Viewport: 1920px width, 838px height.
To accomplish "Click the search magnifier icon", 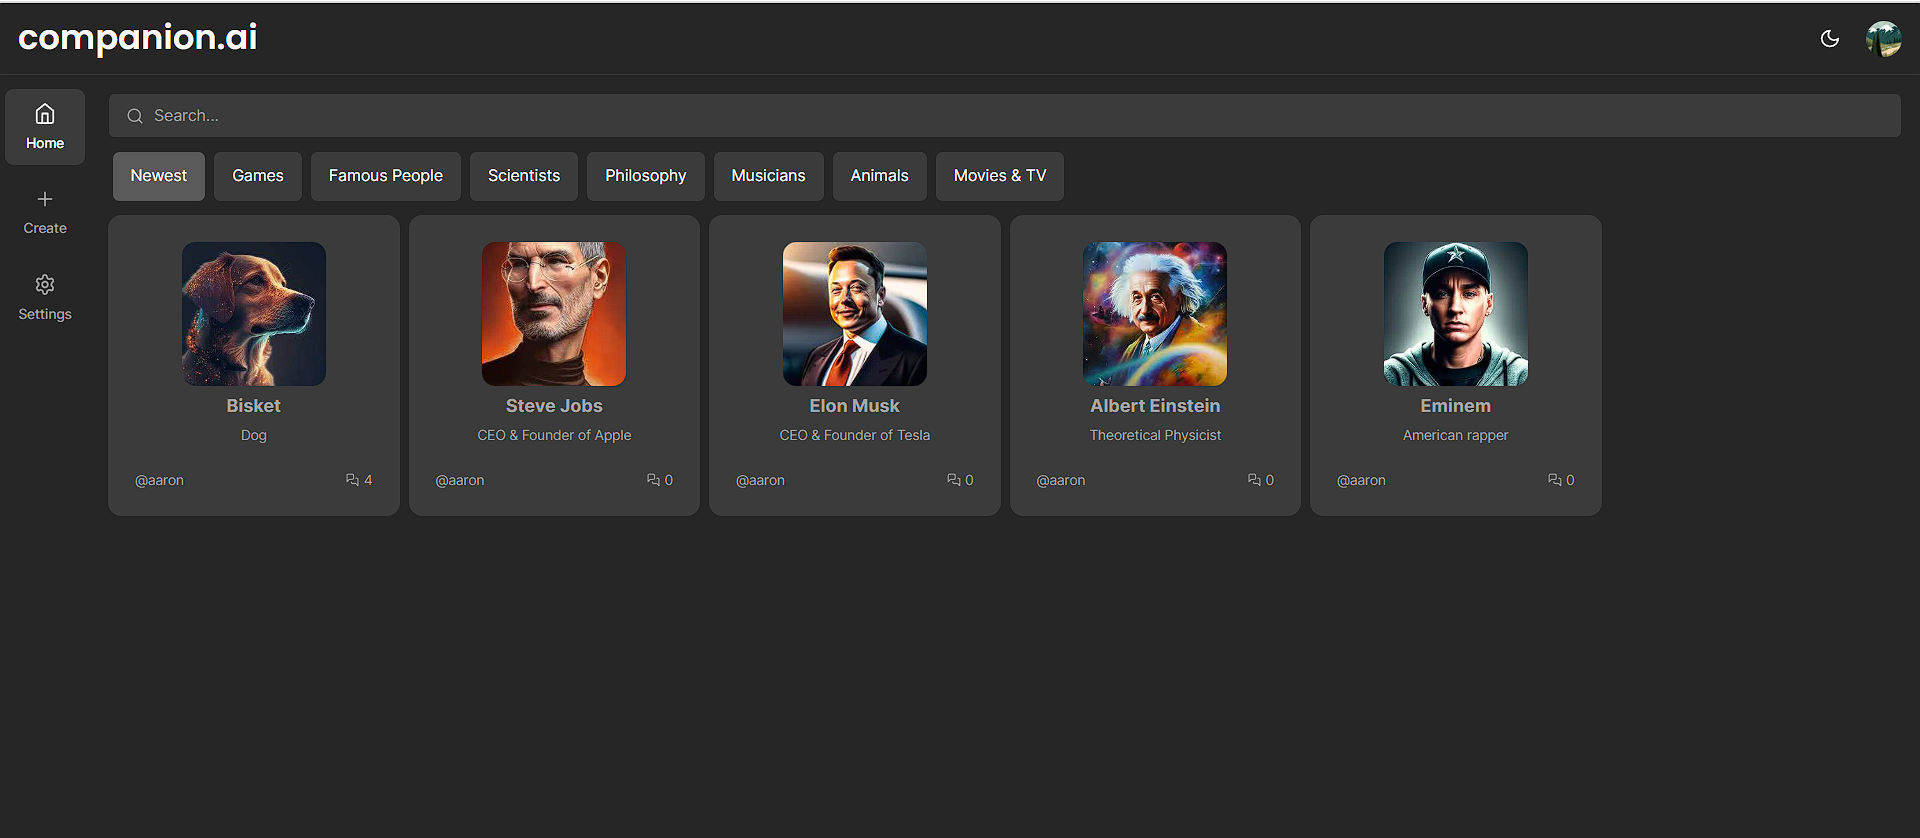I will 135,116.
